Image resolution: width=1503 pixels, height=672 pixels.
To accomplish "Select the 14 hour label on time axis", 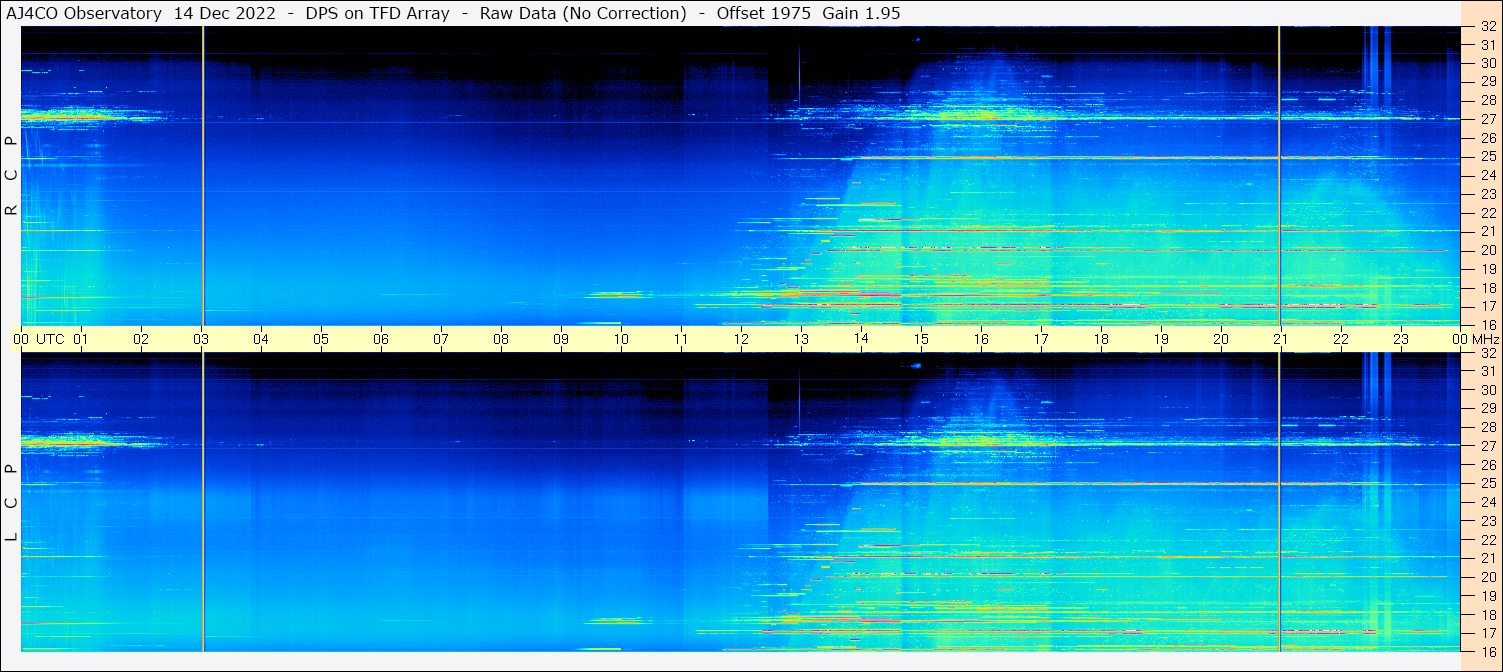I will [x=861, y=338].
